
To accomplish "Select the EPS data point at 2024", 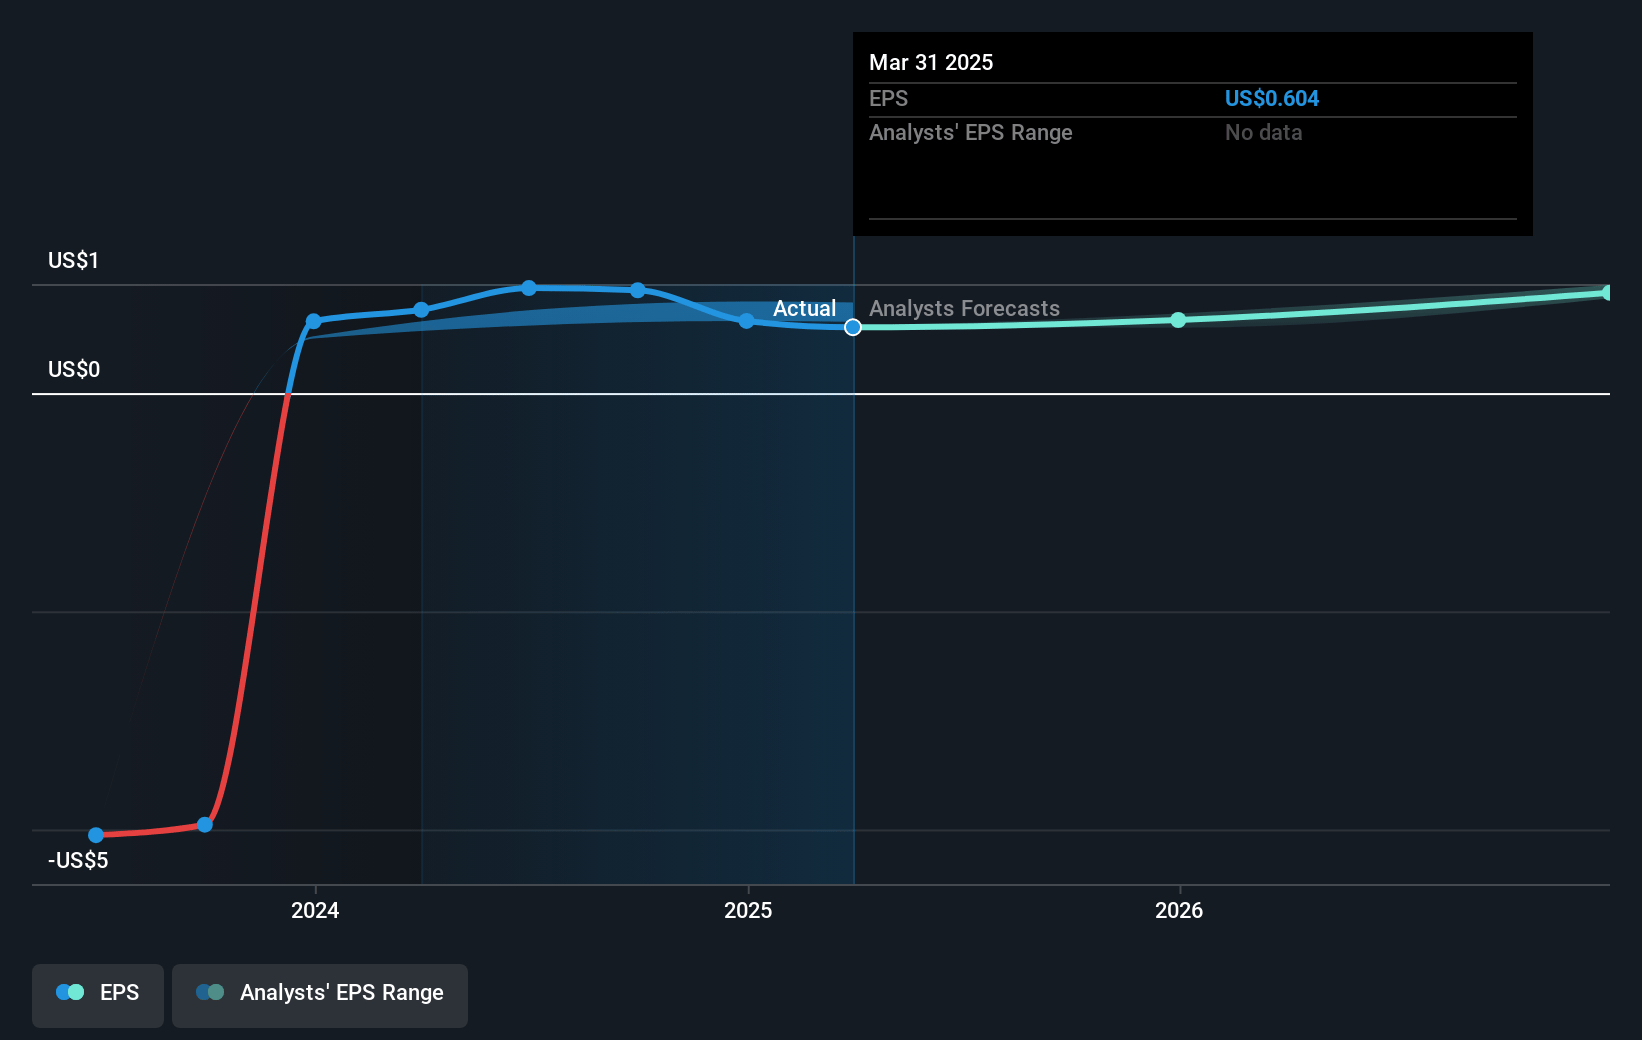I will 313,321.
